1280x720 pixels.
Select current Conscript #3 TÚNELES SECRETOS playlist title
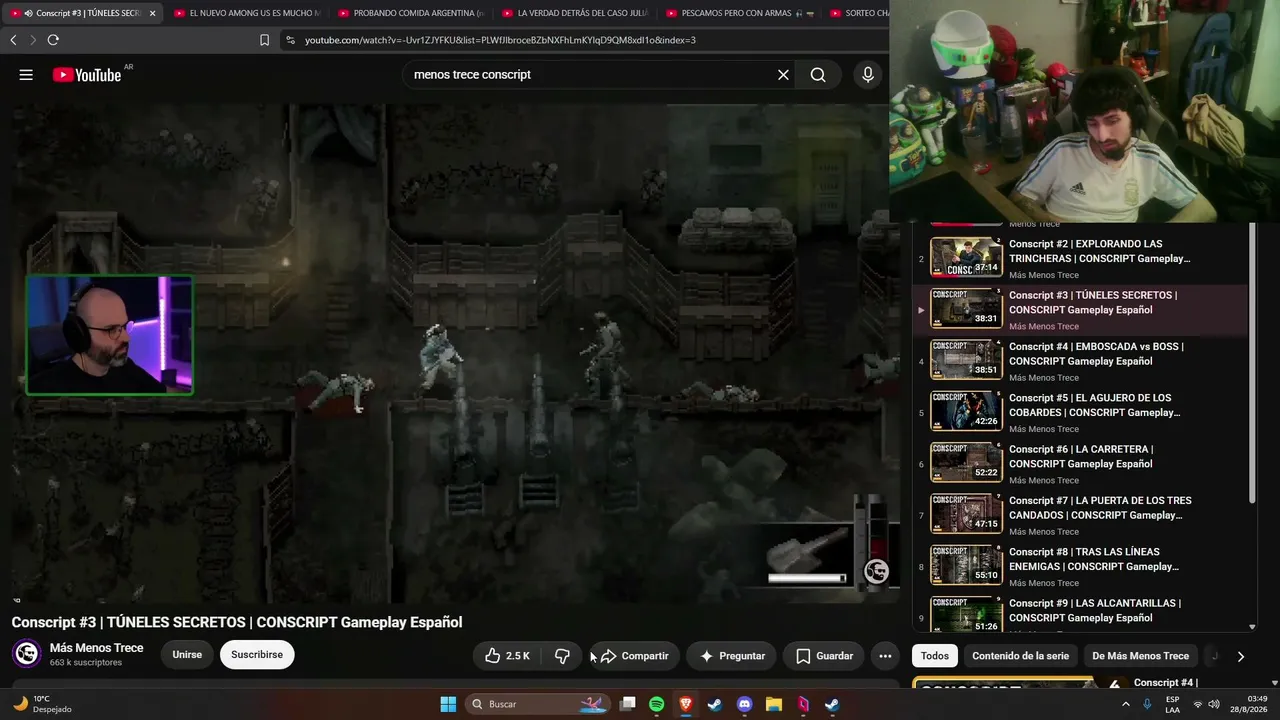1093,302
